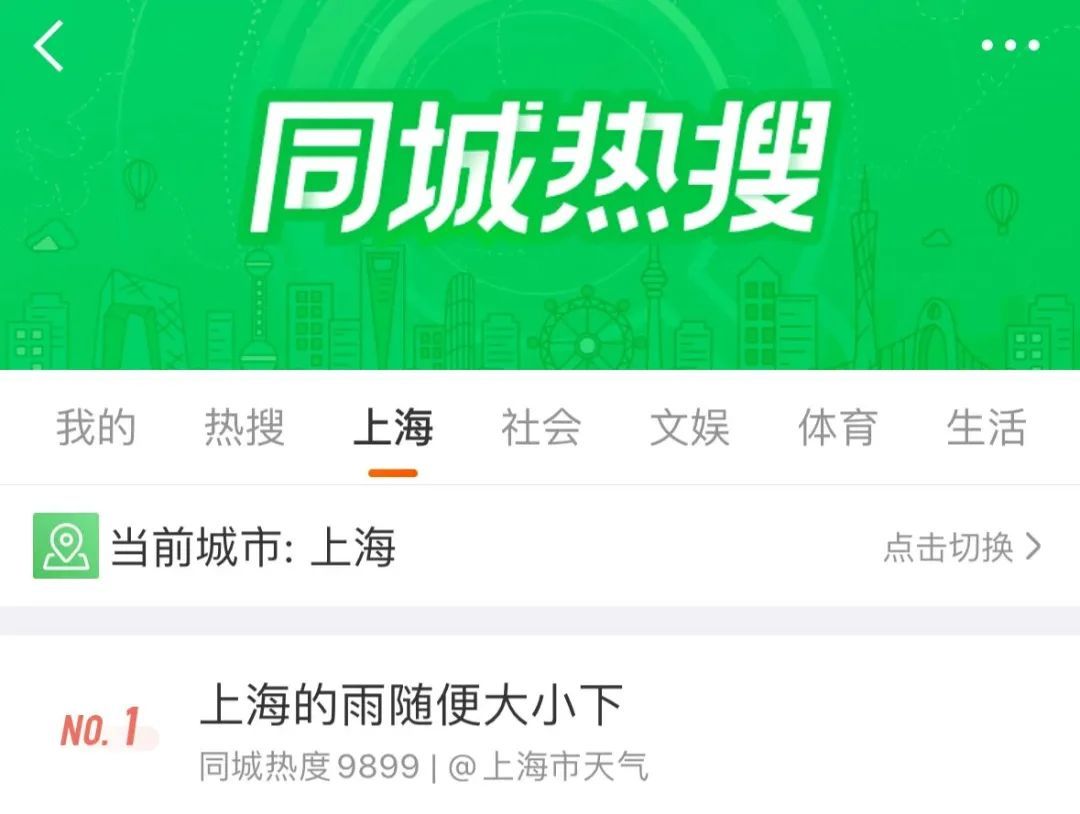Tap the back arrow icon
Image resolution: width=1080 pixels, height=814 pixels.
point(48,45)
